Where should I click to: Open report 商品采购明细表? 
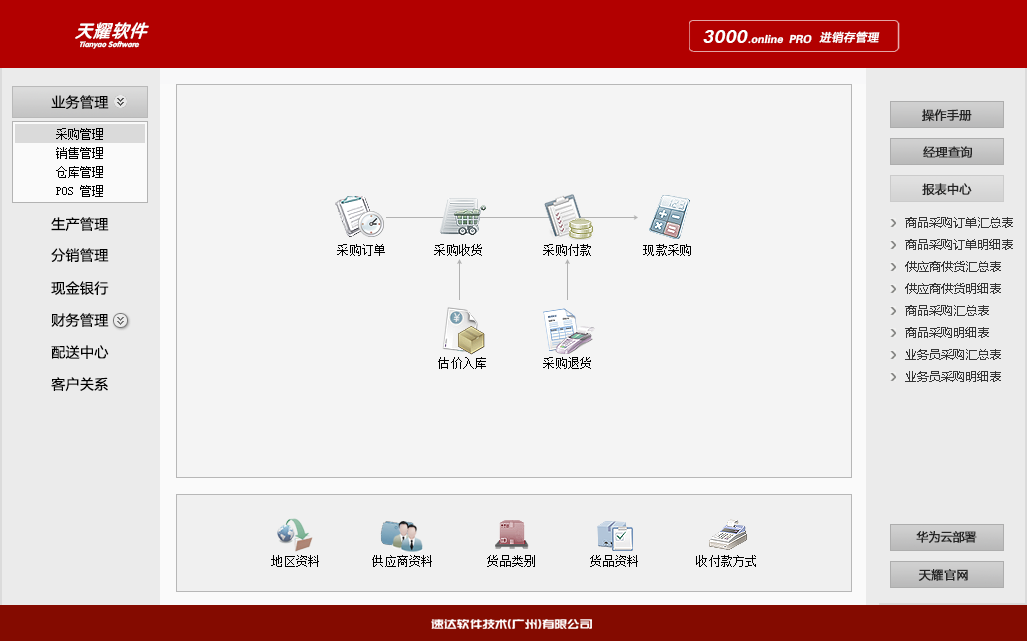pos(947,333)
